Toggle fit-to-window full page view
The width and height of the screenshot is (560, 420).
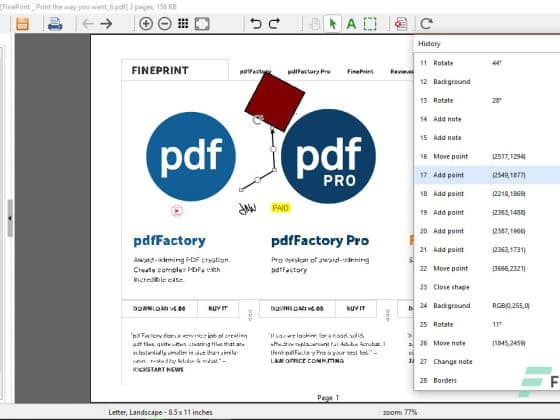click(202, 24)
